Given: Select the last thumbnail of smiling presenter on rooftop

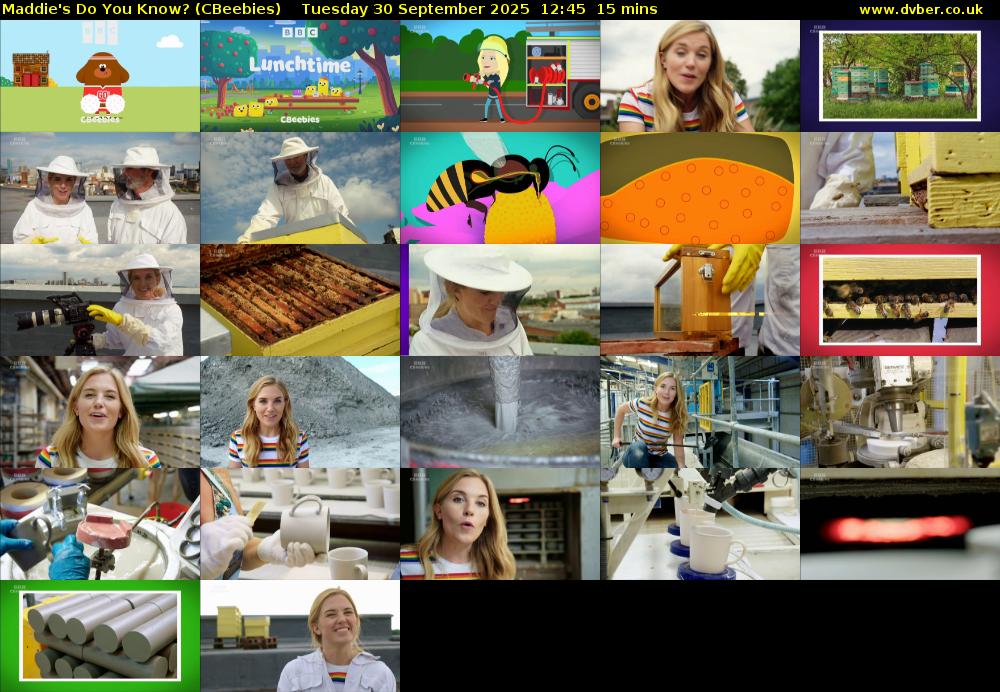Looking at the screenshot, I should (x=300, y=636).
